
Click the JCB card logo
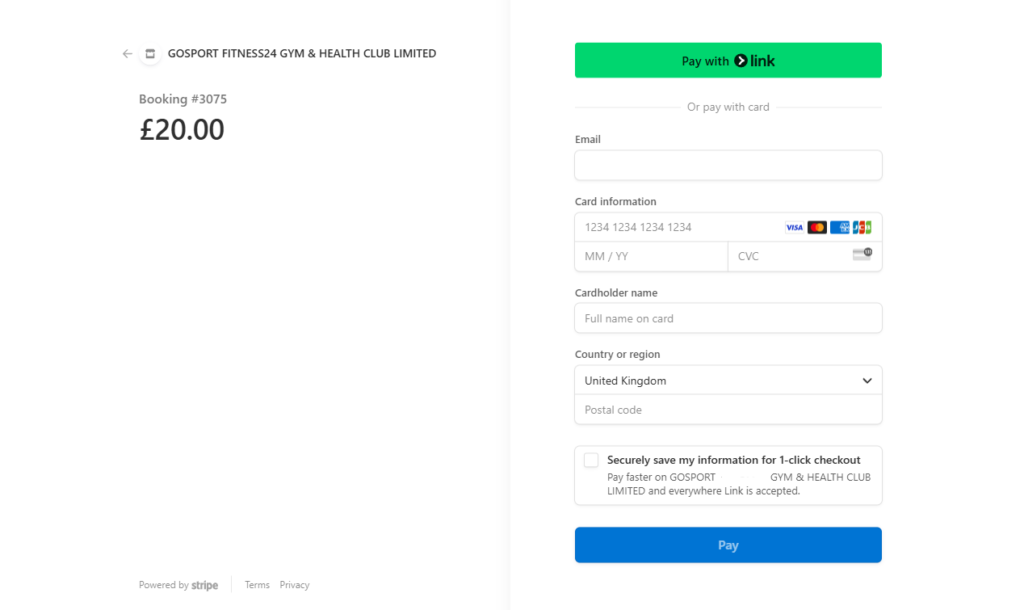click(862, 228)
